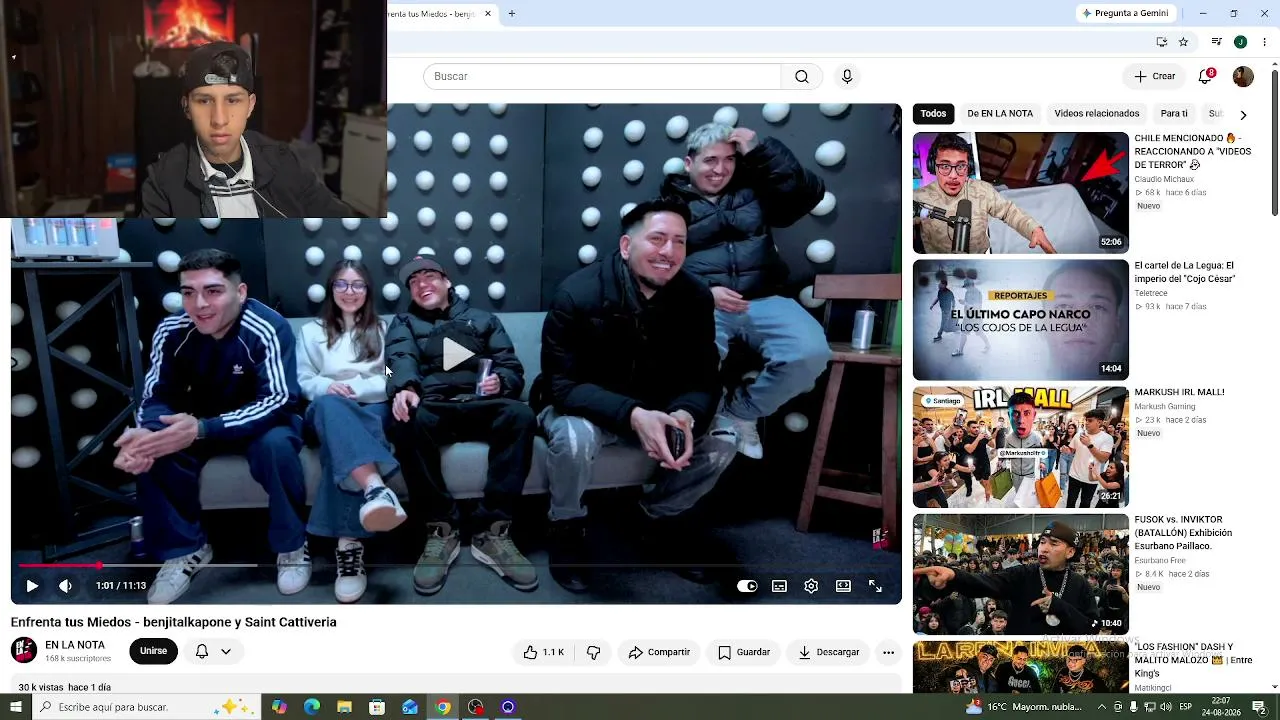
Task: Click the Compartir share button
Action: pos(659,652)
